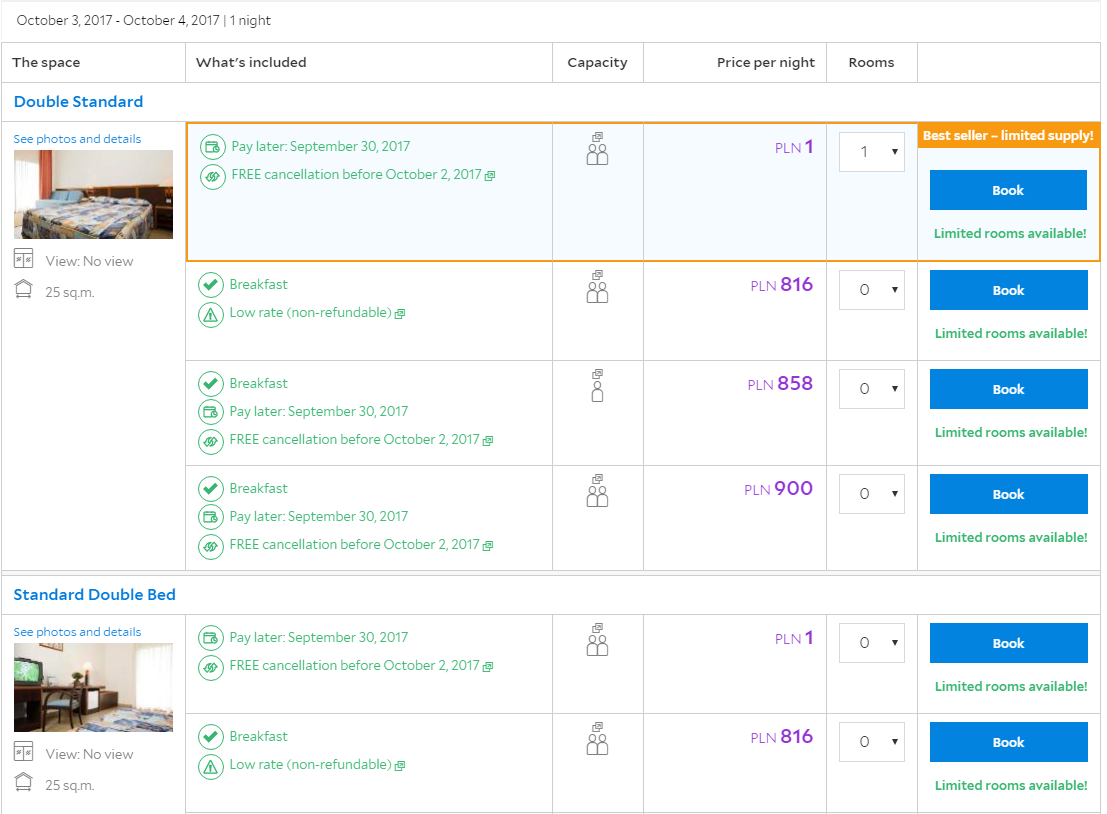Open rooms dropdown for Standard Double Bed PLN 1 rate
This screenshot has height=814, width=1107.
[x=871, y=642]
